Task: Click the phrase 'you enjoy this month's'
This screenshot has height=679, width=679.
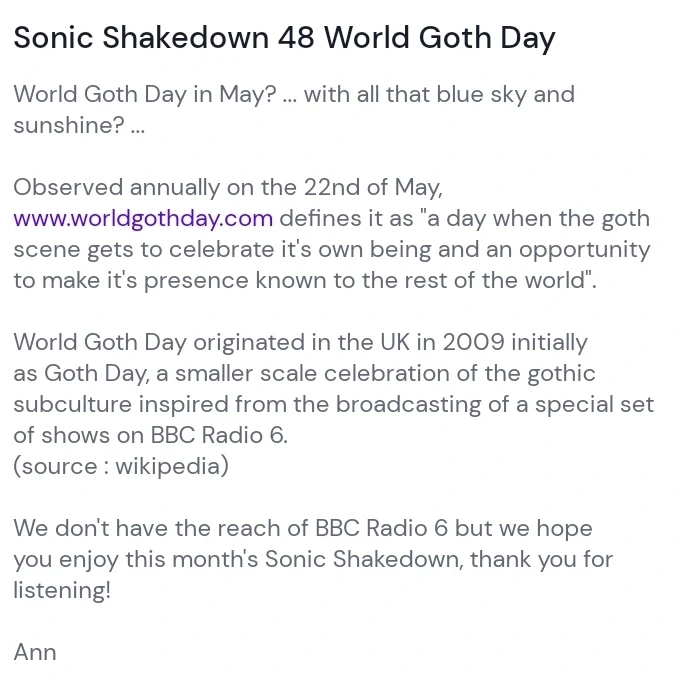Action: coord(136,559)
